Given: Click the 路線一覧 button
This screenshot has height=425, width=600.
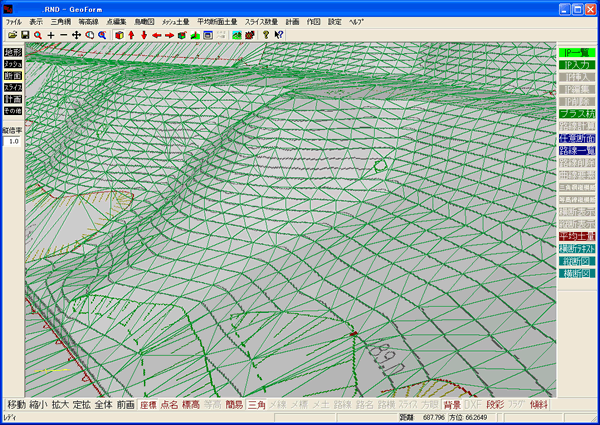Looking at the screenshot, I should click(x=577, y=150).
